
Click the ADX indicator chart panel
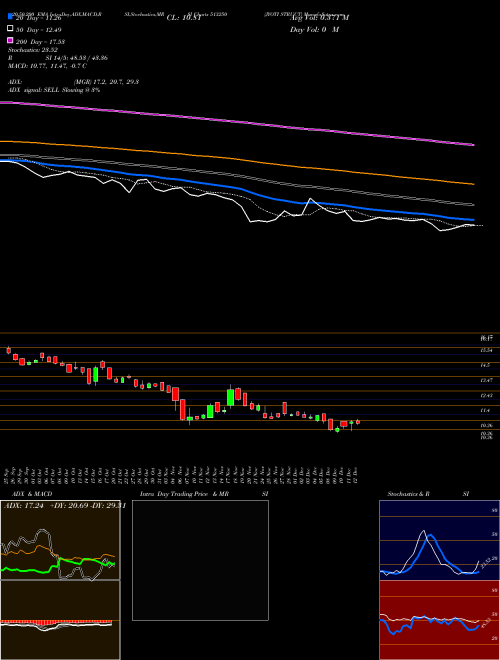point(60,540)
